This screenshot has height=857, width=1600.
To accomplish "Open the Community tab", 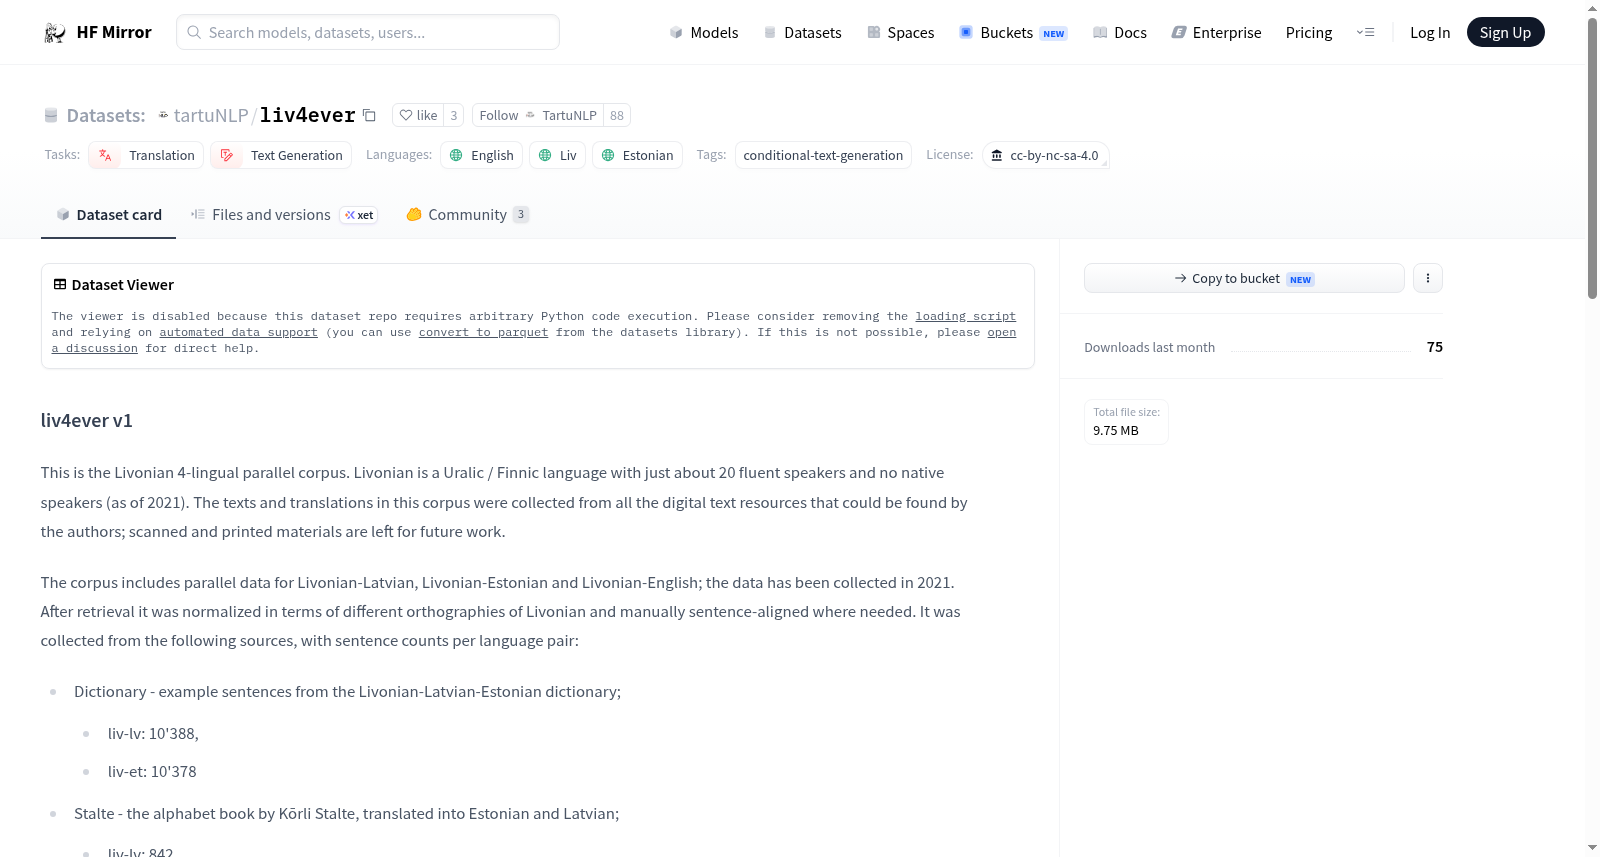I will (467, 215).
